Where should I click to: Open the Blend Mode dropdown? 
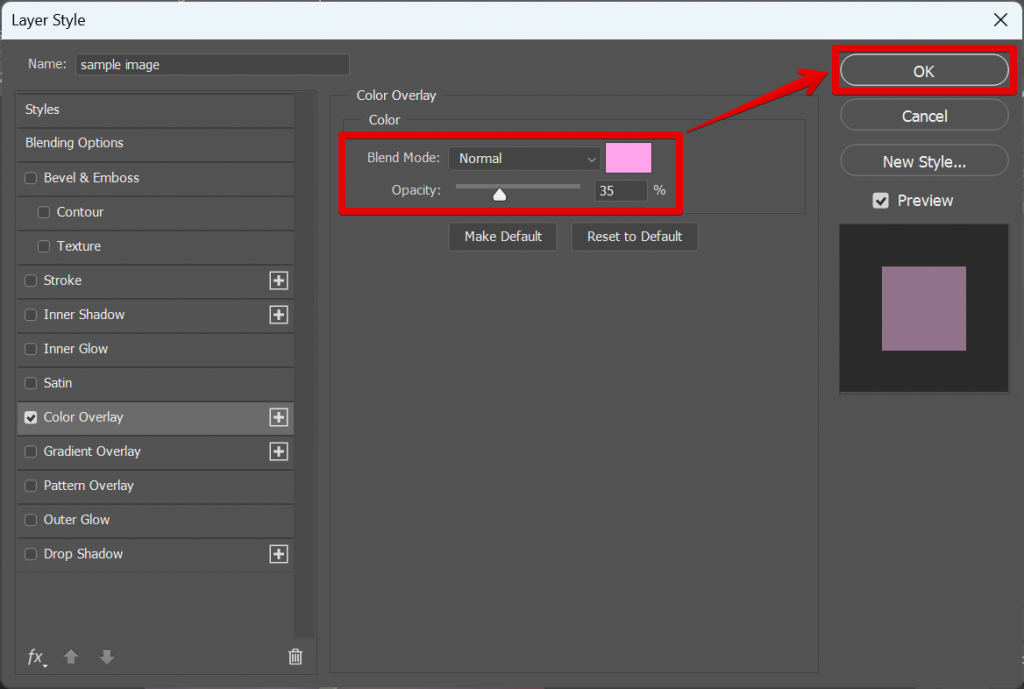tap(525, 158)
